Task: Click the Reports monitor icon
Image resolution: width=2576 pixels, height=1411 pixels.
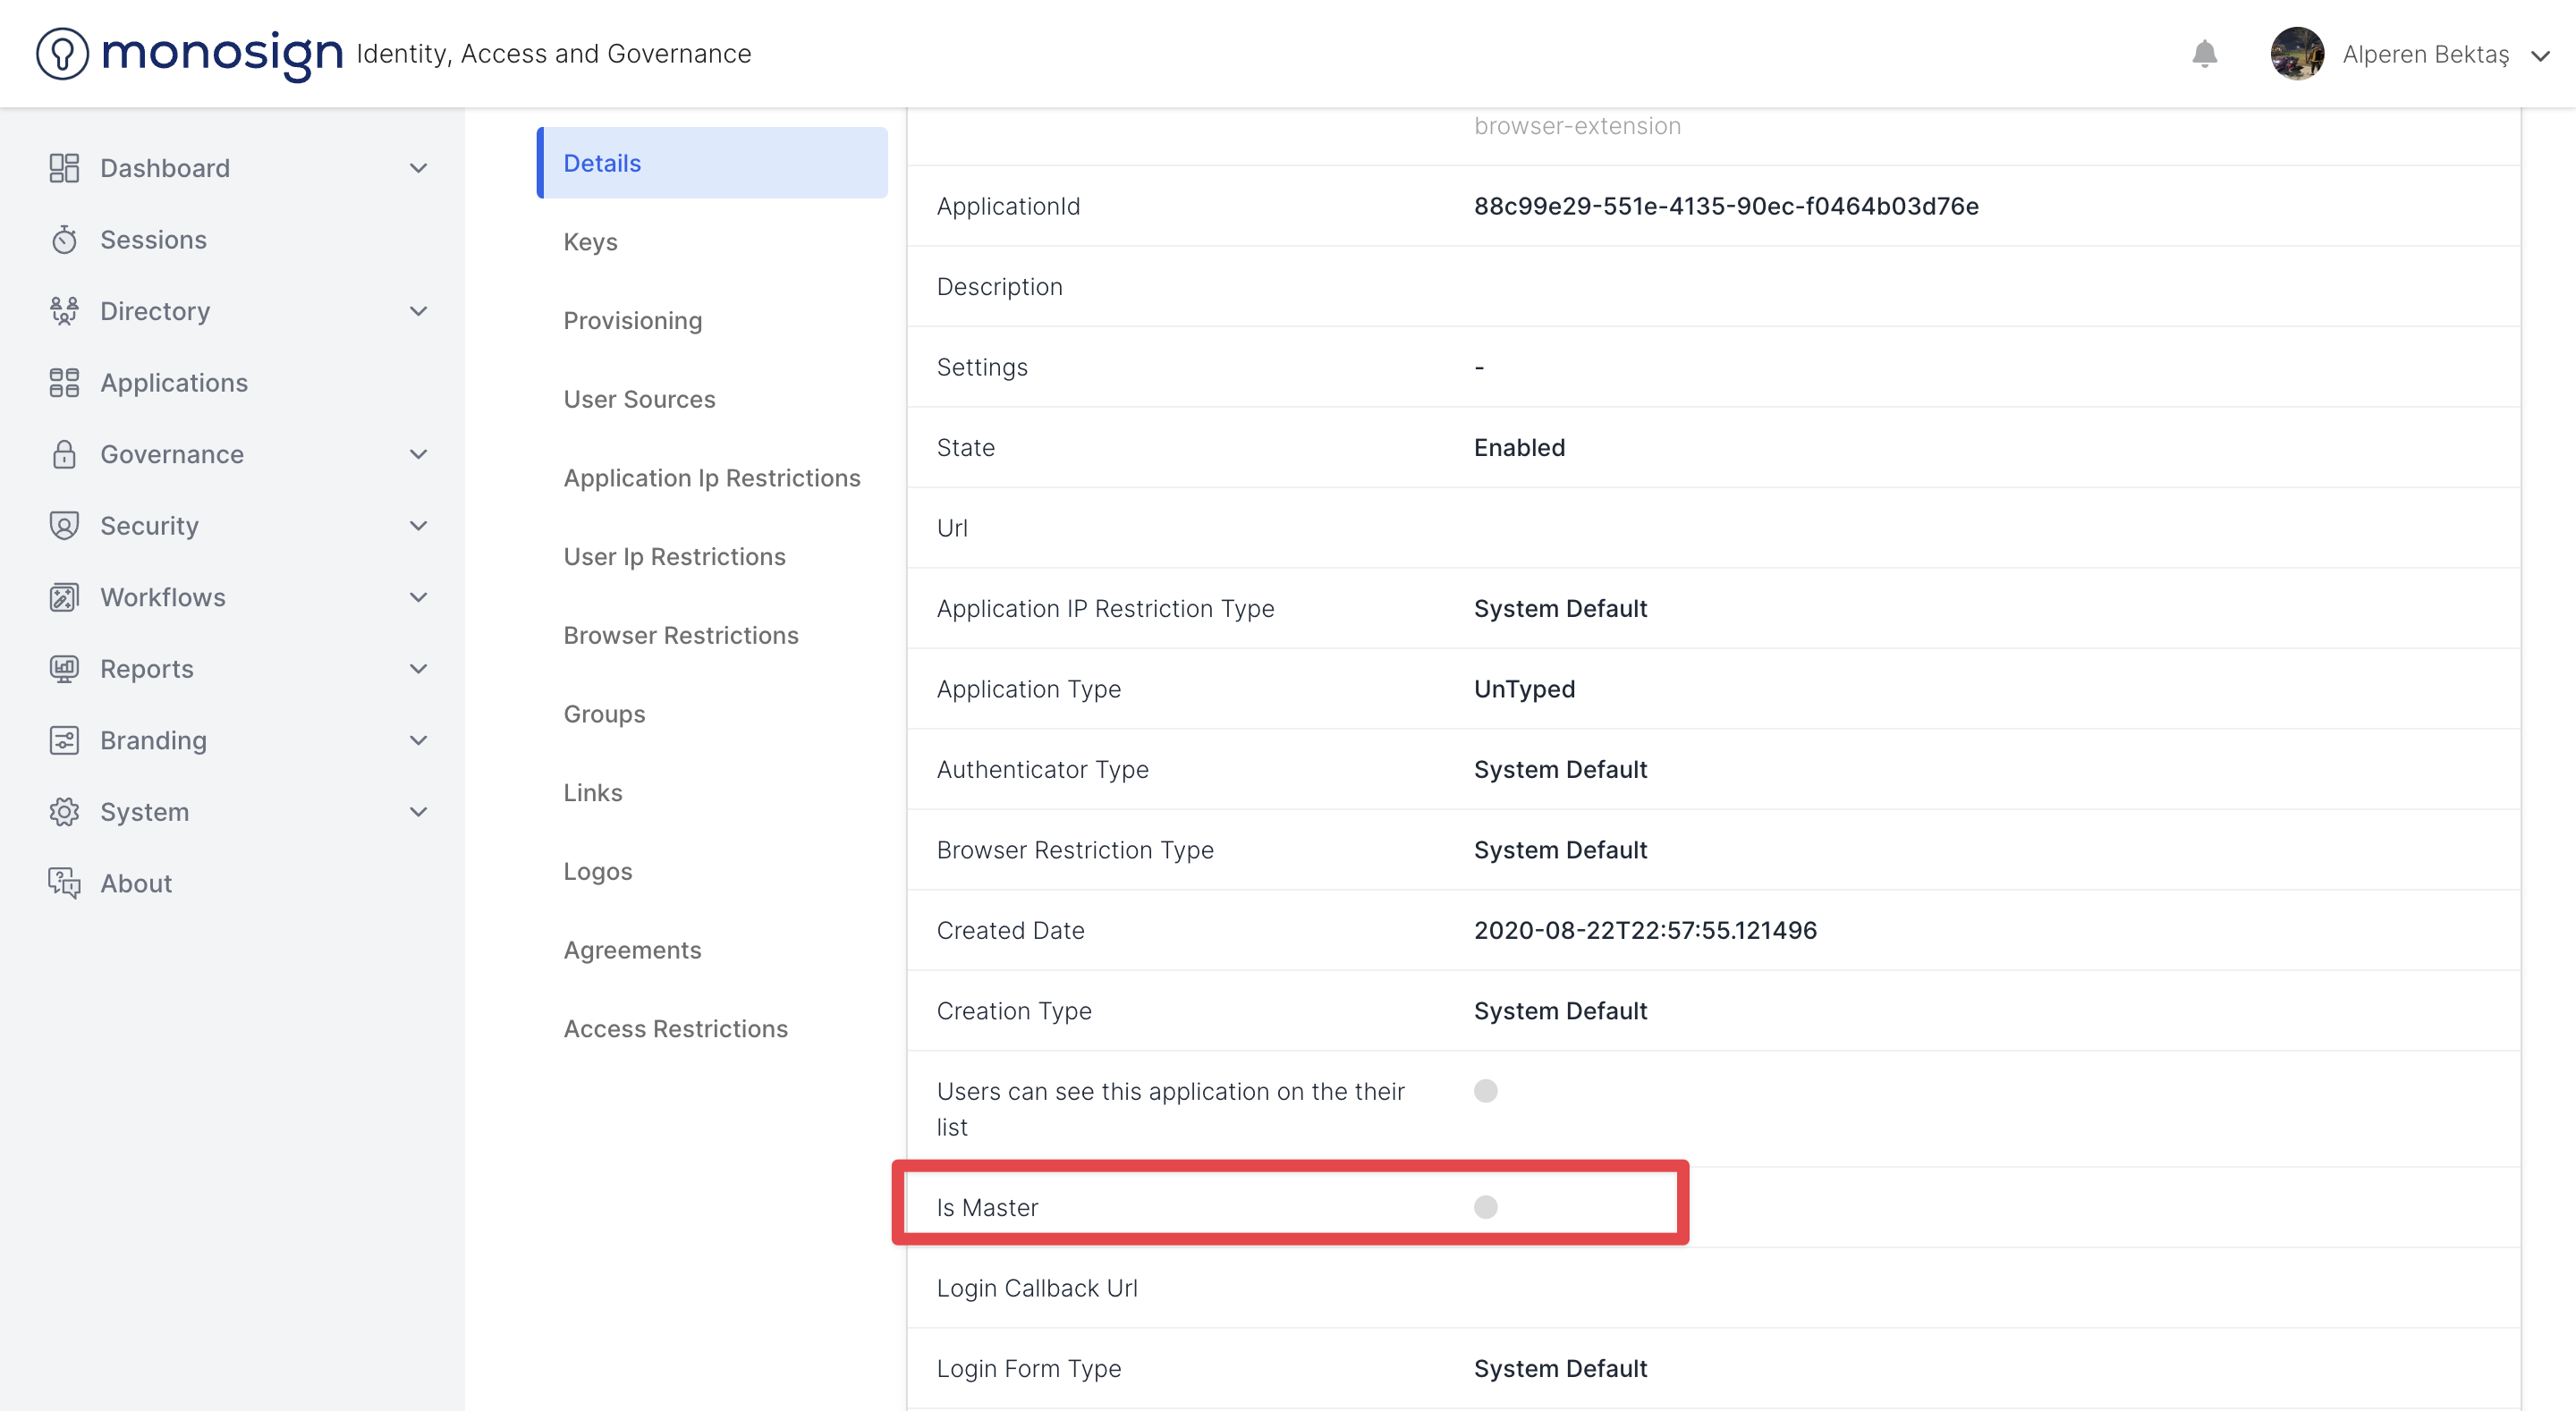Action: point(64,669)
